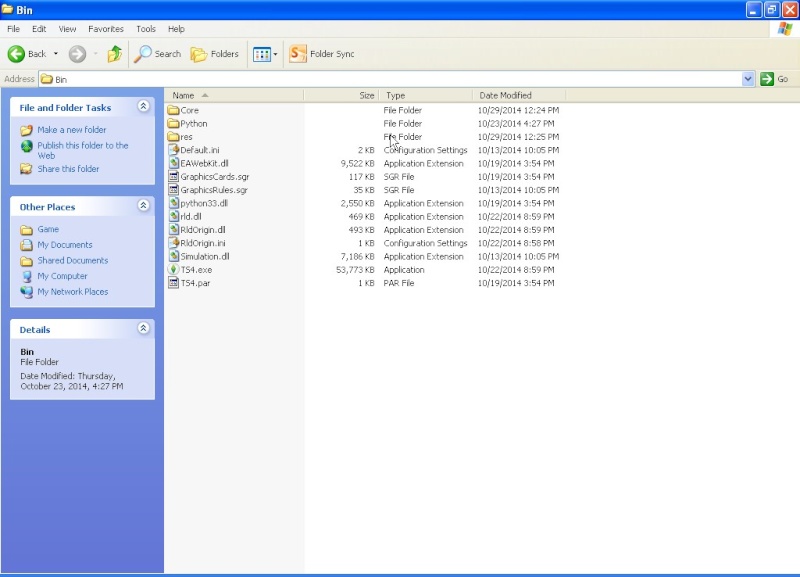Sort by the Type column header
The height and width of the screenshot is (577, 800).
(x=426, y=95)
